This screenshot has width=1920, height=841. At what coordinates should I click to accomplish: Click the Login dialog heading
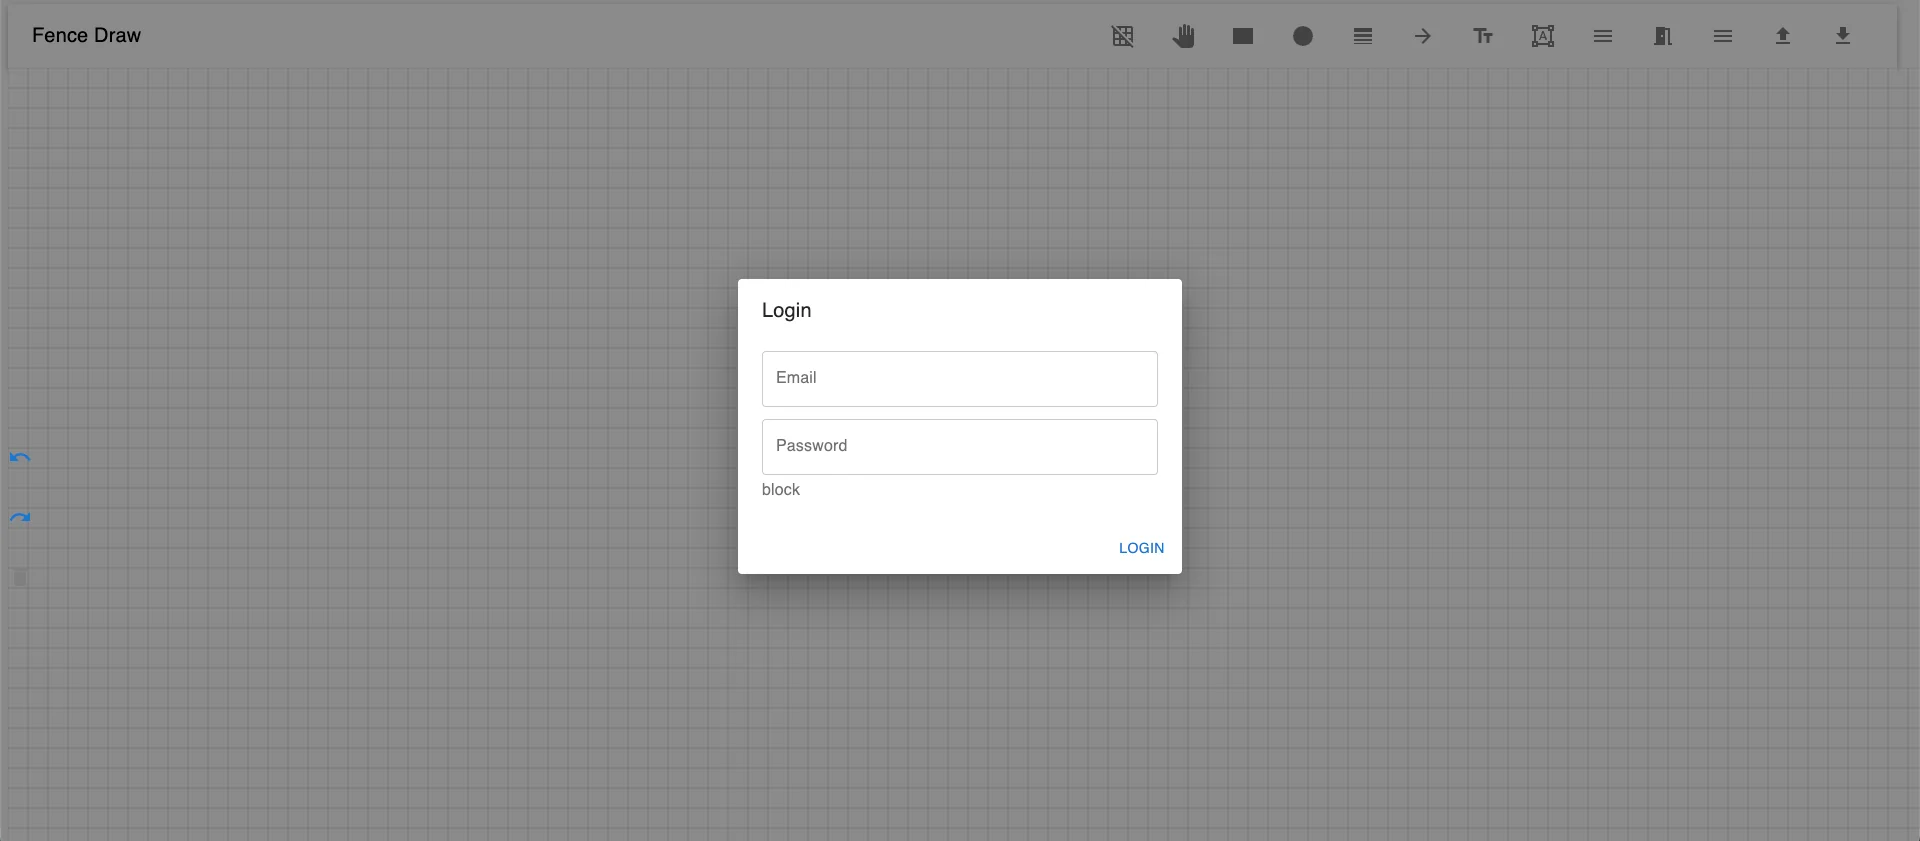(787, 311)
